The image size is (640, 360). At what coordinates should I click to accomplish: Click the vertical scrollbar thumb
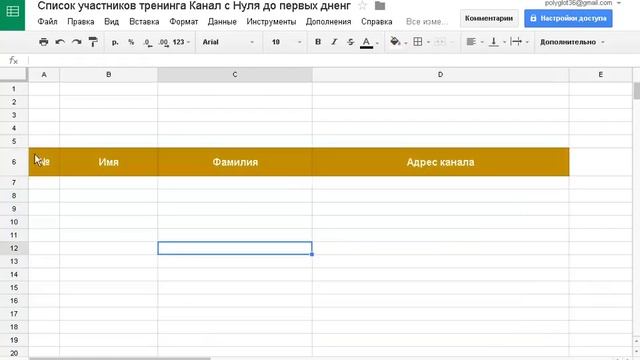636,90
